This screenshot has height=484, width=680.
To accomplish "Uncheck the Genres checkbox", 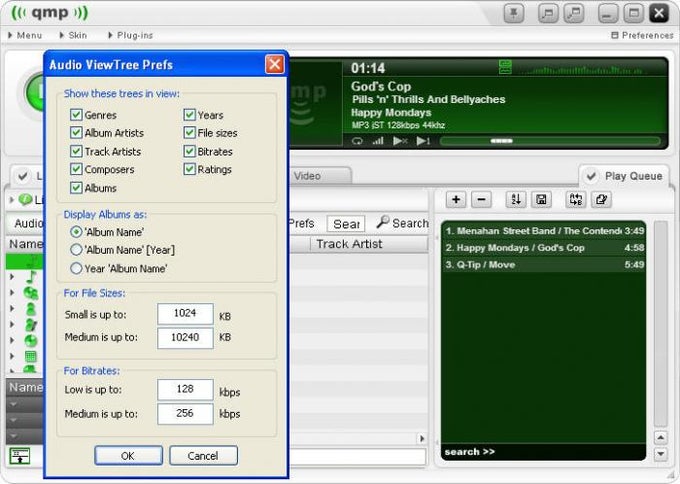I will [76, 114].
